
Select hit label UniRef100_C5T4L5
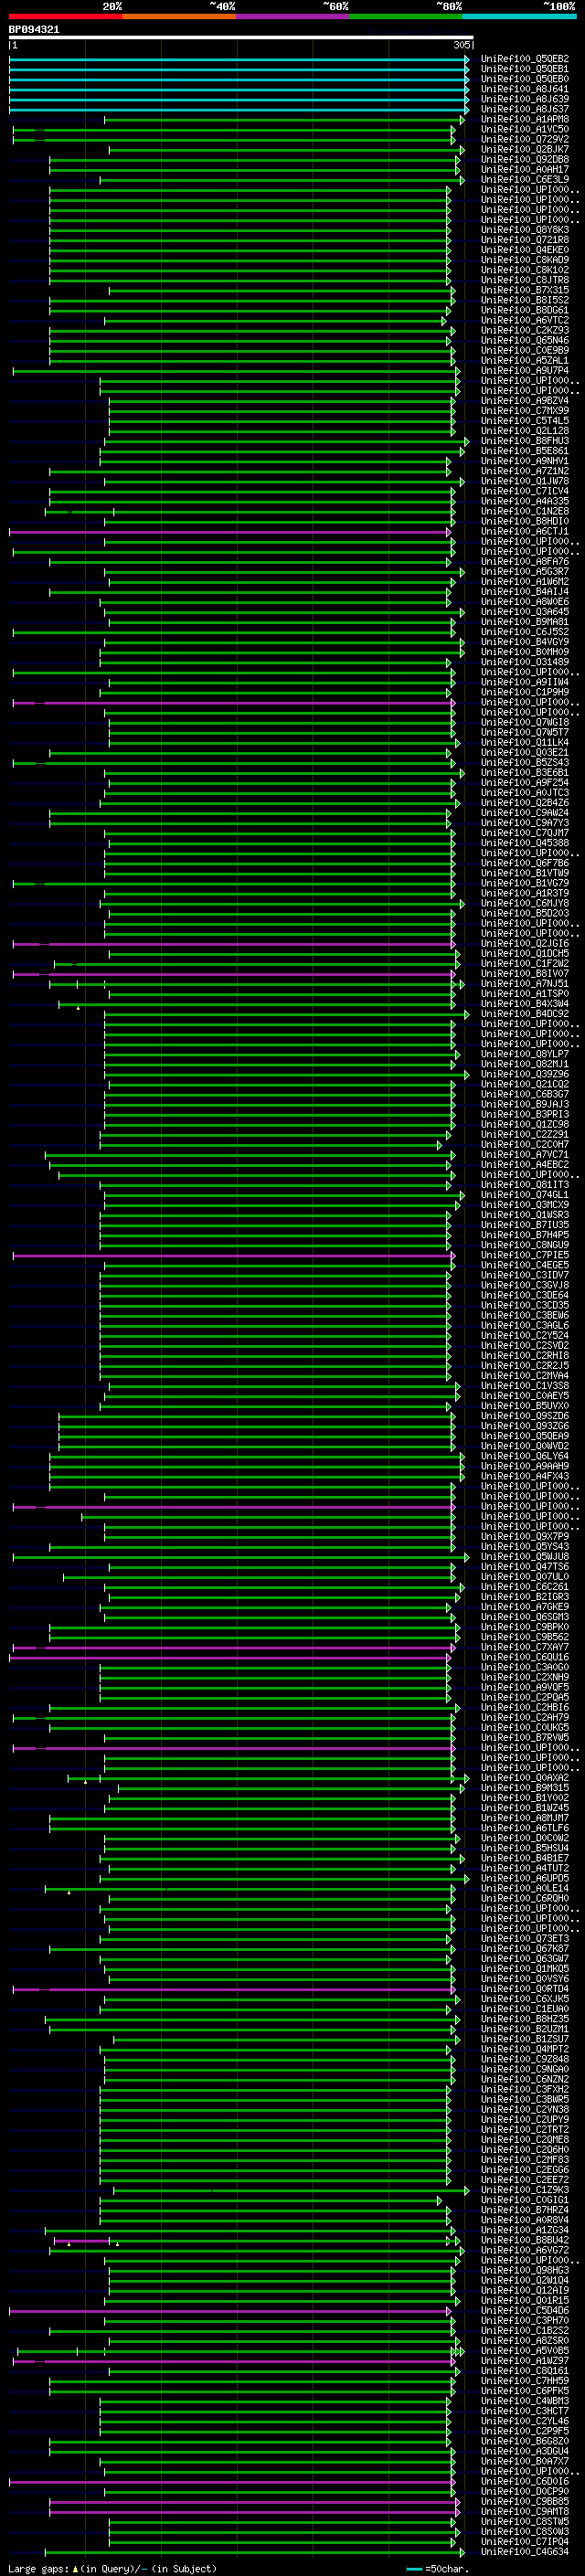[525, 421]
